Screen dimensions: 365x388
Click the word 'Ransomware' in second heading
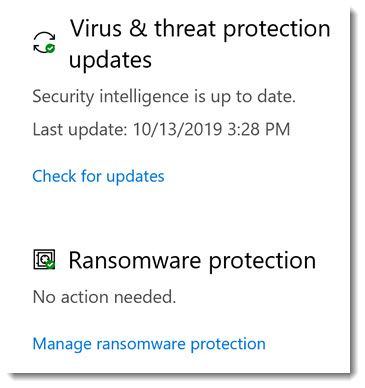(x=135, y=260)
